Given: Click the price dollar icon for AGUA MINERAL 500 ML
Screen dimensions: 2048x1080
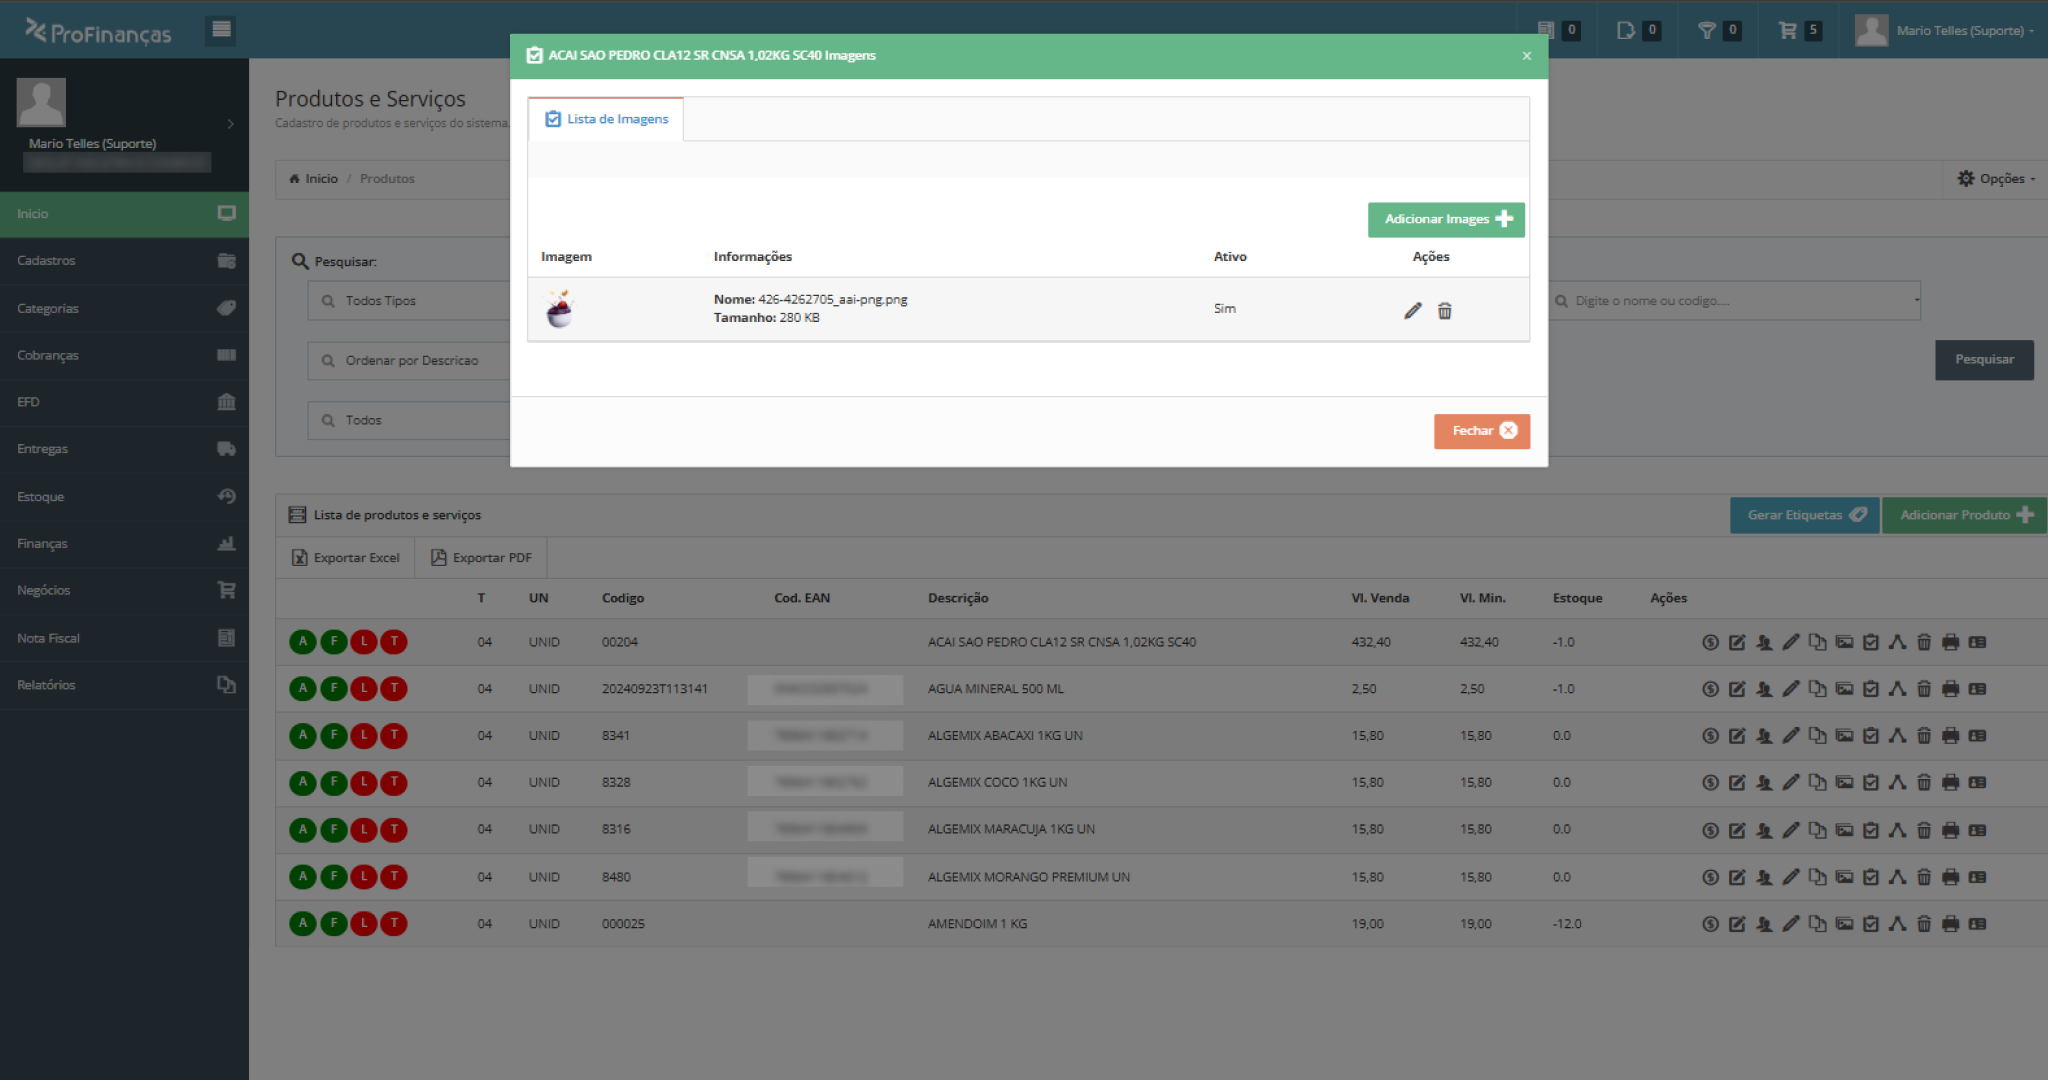Looking at the screenshot, I should (1710, 689).
